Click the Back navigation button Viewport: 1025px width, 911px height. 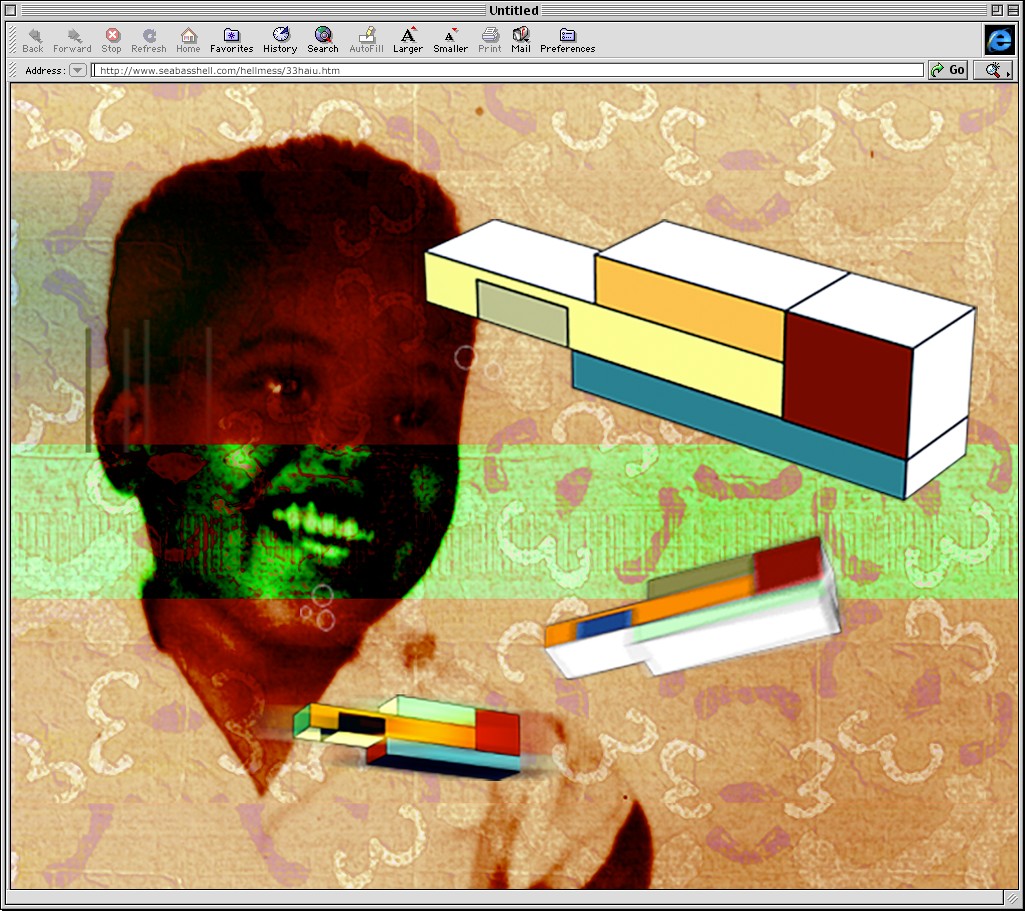tap(33, 40)
